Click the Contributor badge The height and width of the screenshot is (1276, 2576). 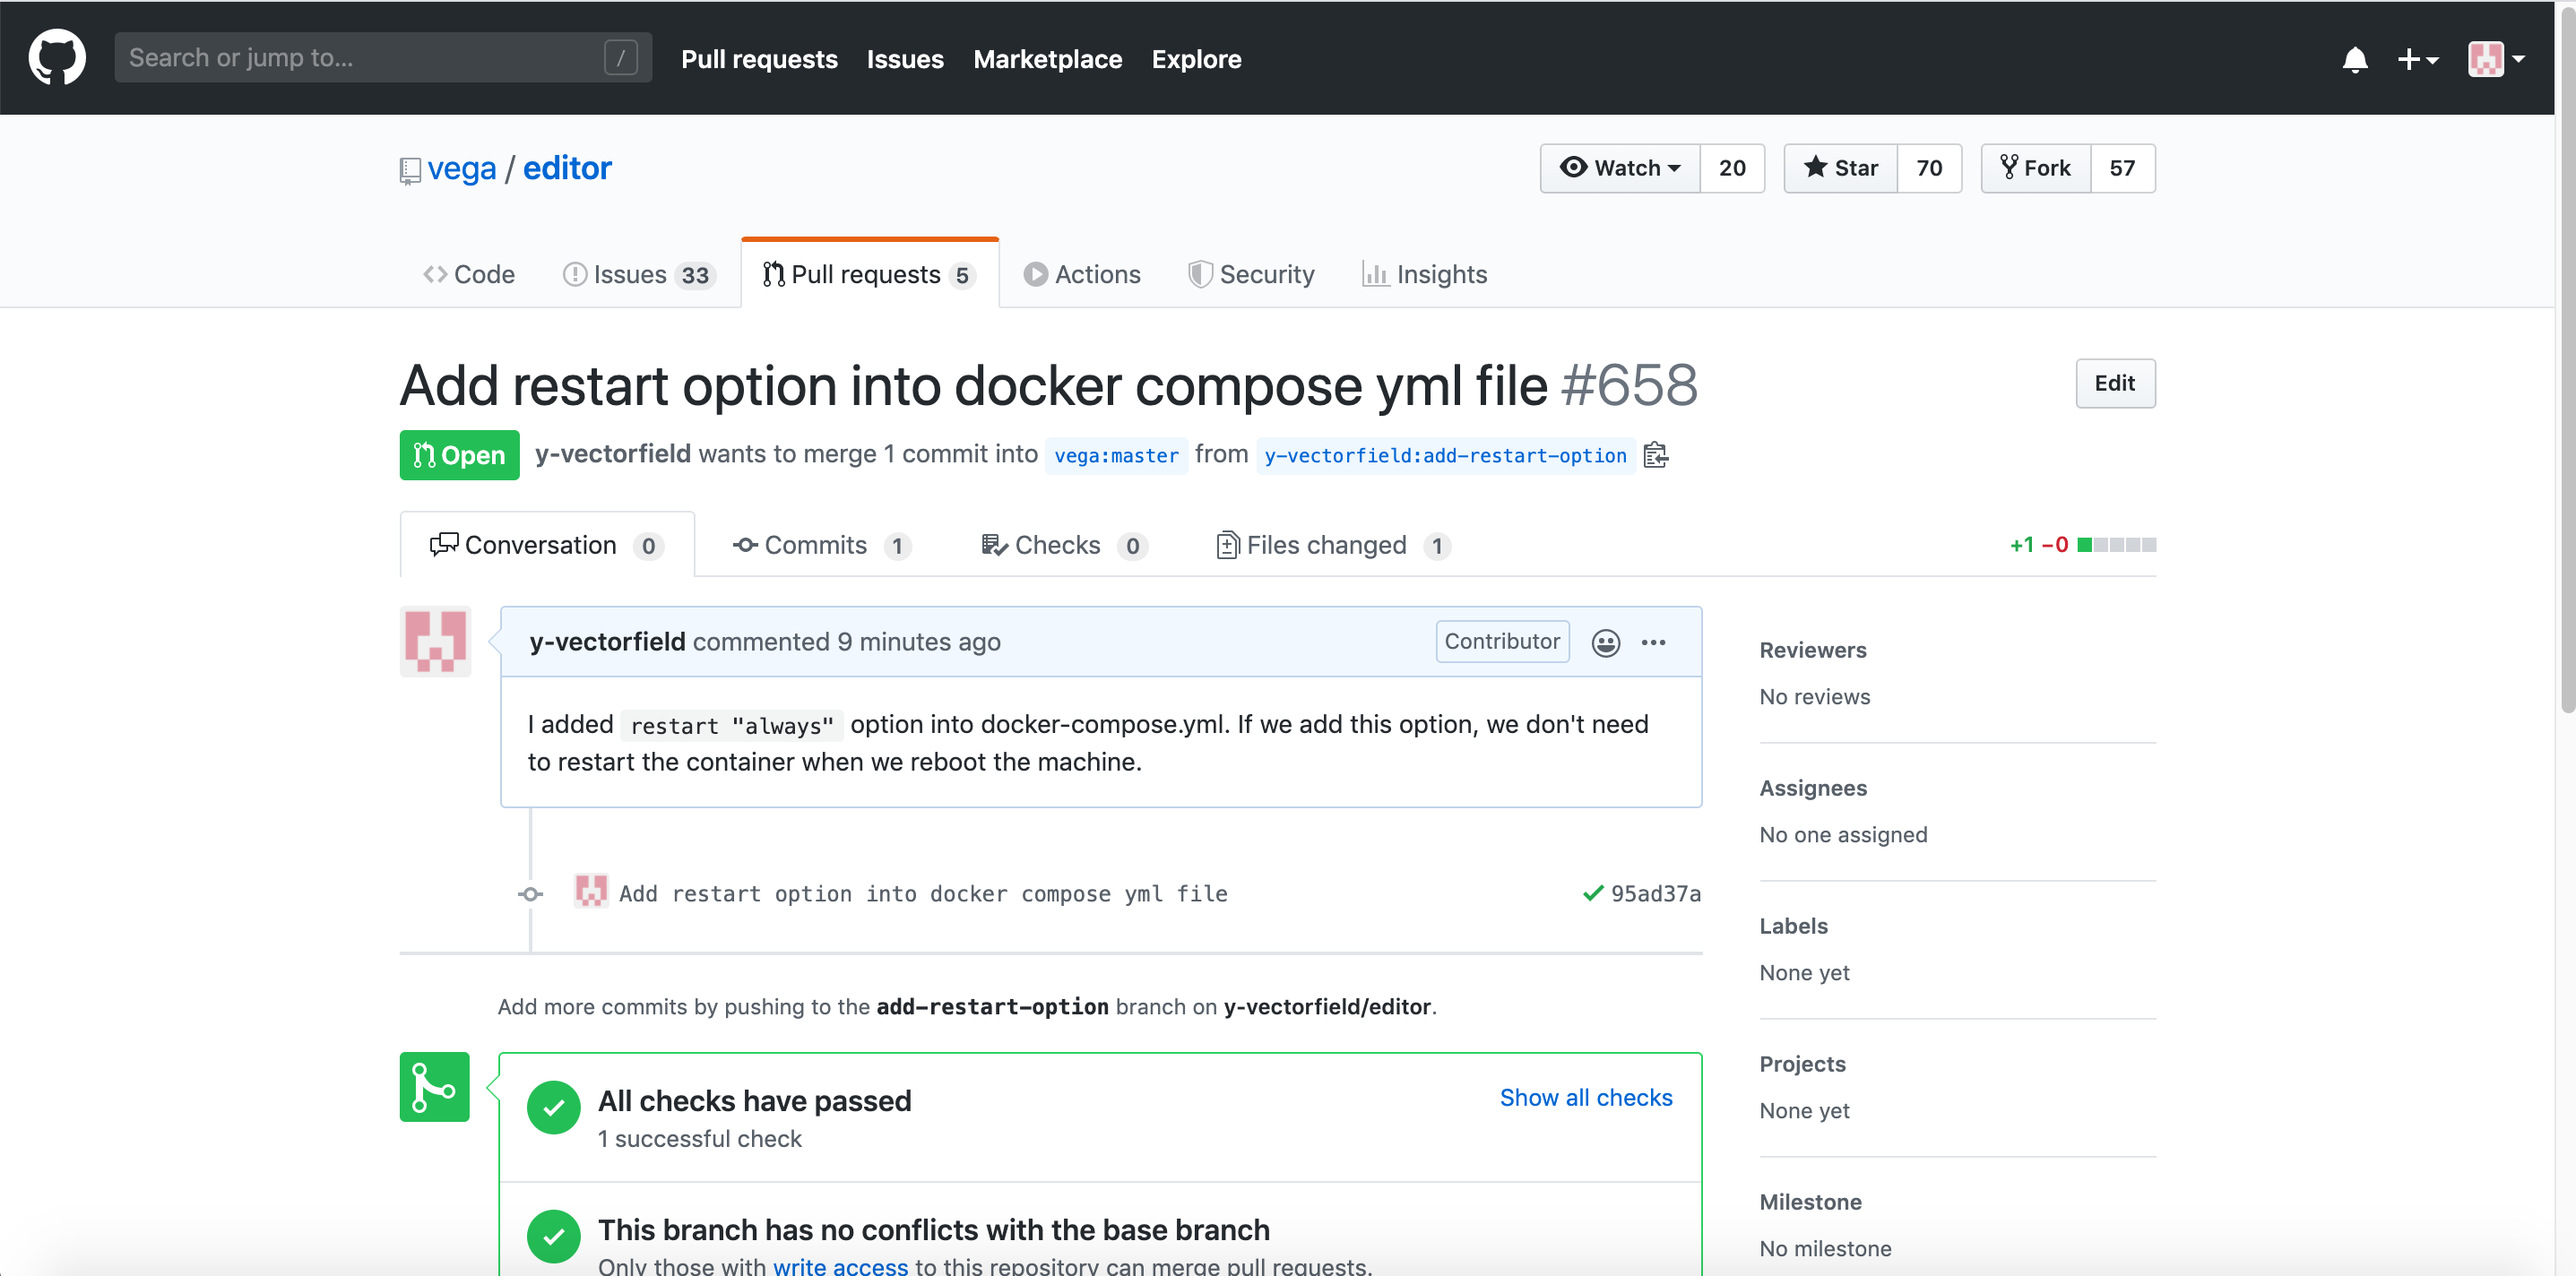1501,641
